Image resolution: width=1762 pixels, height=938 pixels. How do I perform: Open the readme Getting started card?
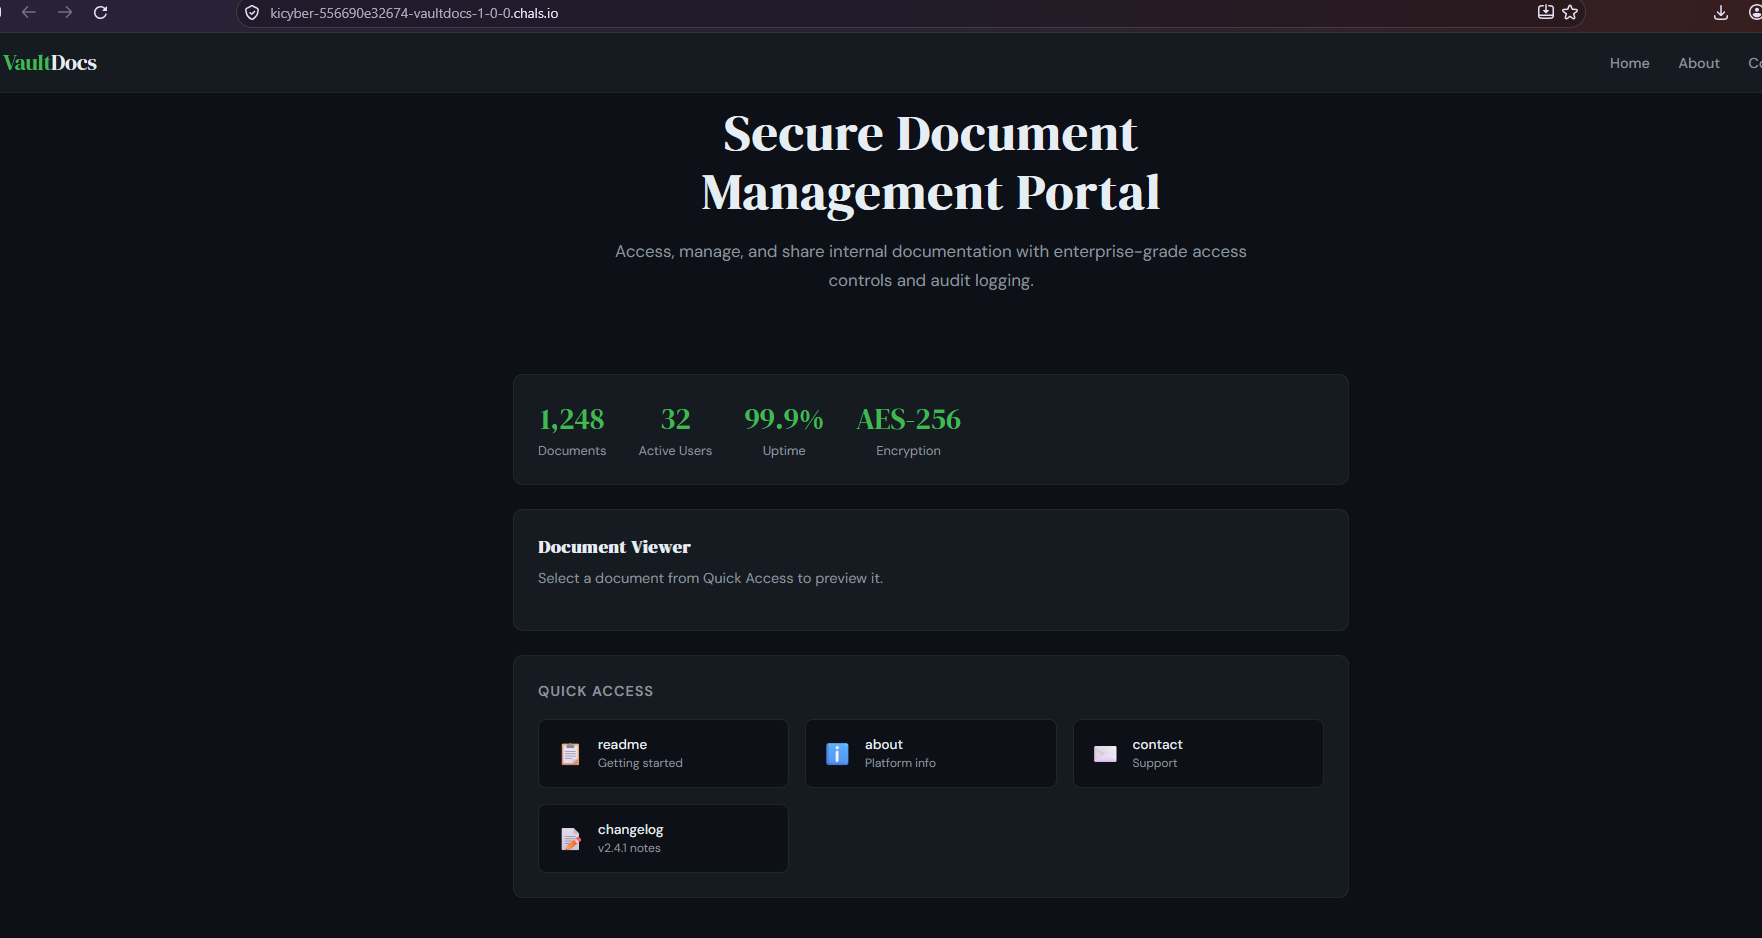pos(663,753)
